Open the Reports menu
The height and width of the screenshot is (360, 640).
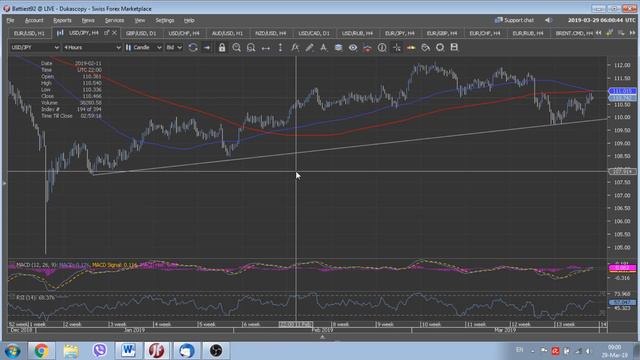[x=62, y=20]
